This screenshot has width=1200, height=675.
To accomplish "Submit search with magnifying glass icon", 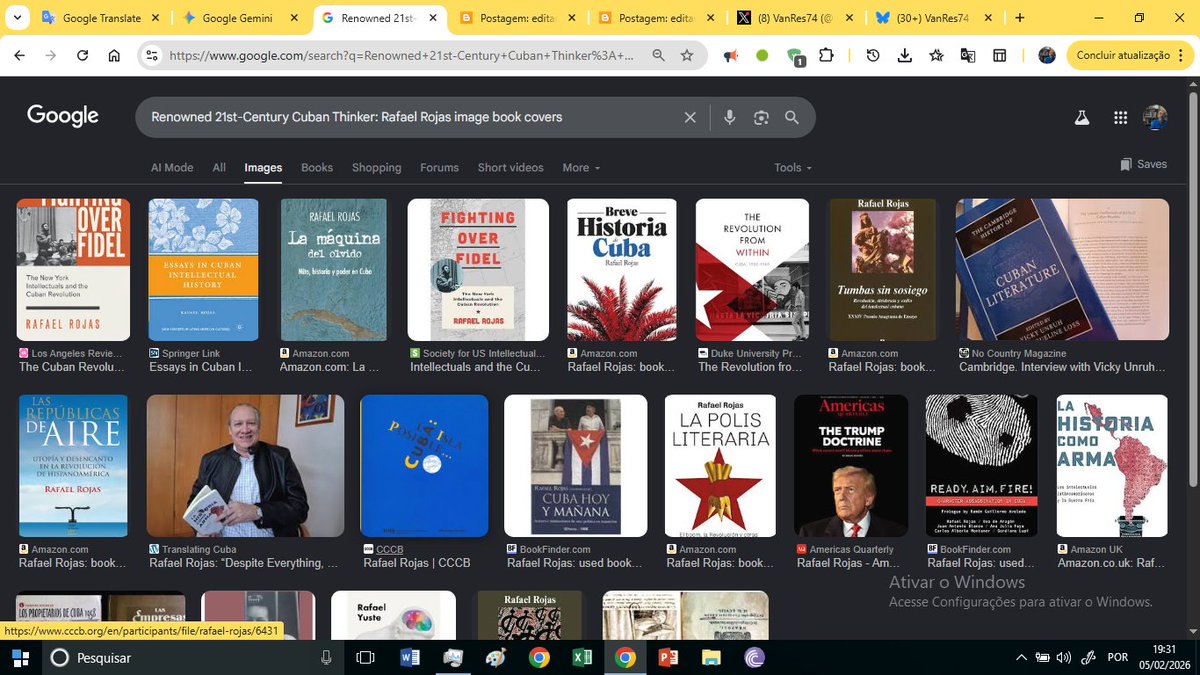I will click(x=792, y=117).
